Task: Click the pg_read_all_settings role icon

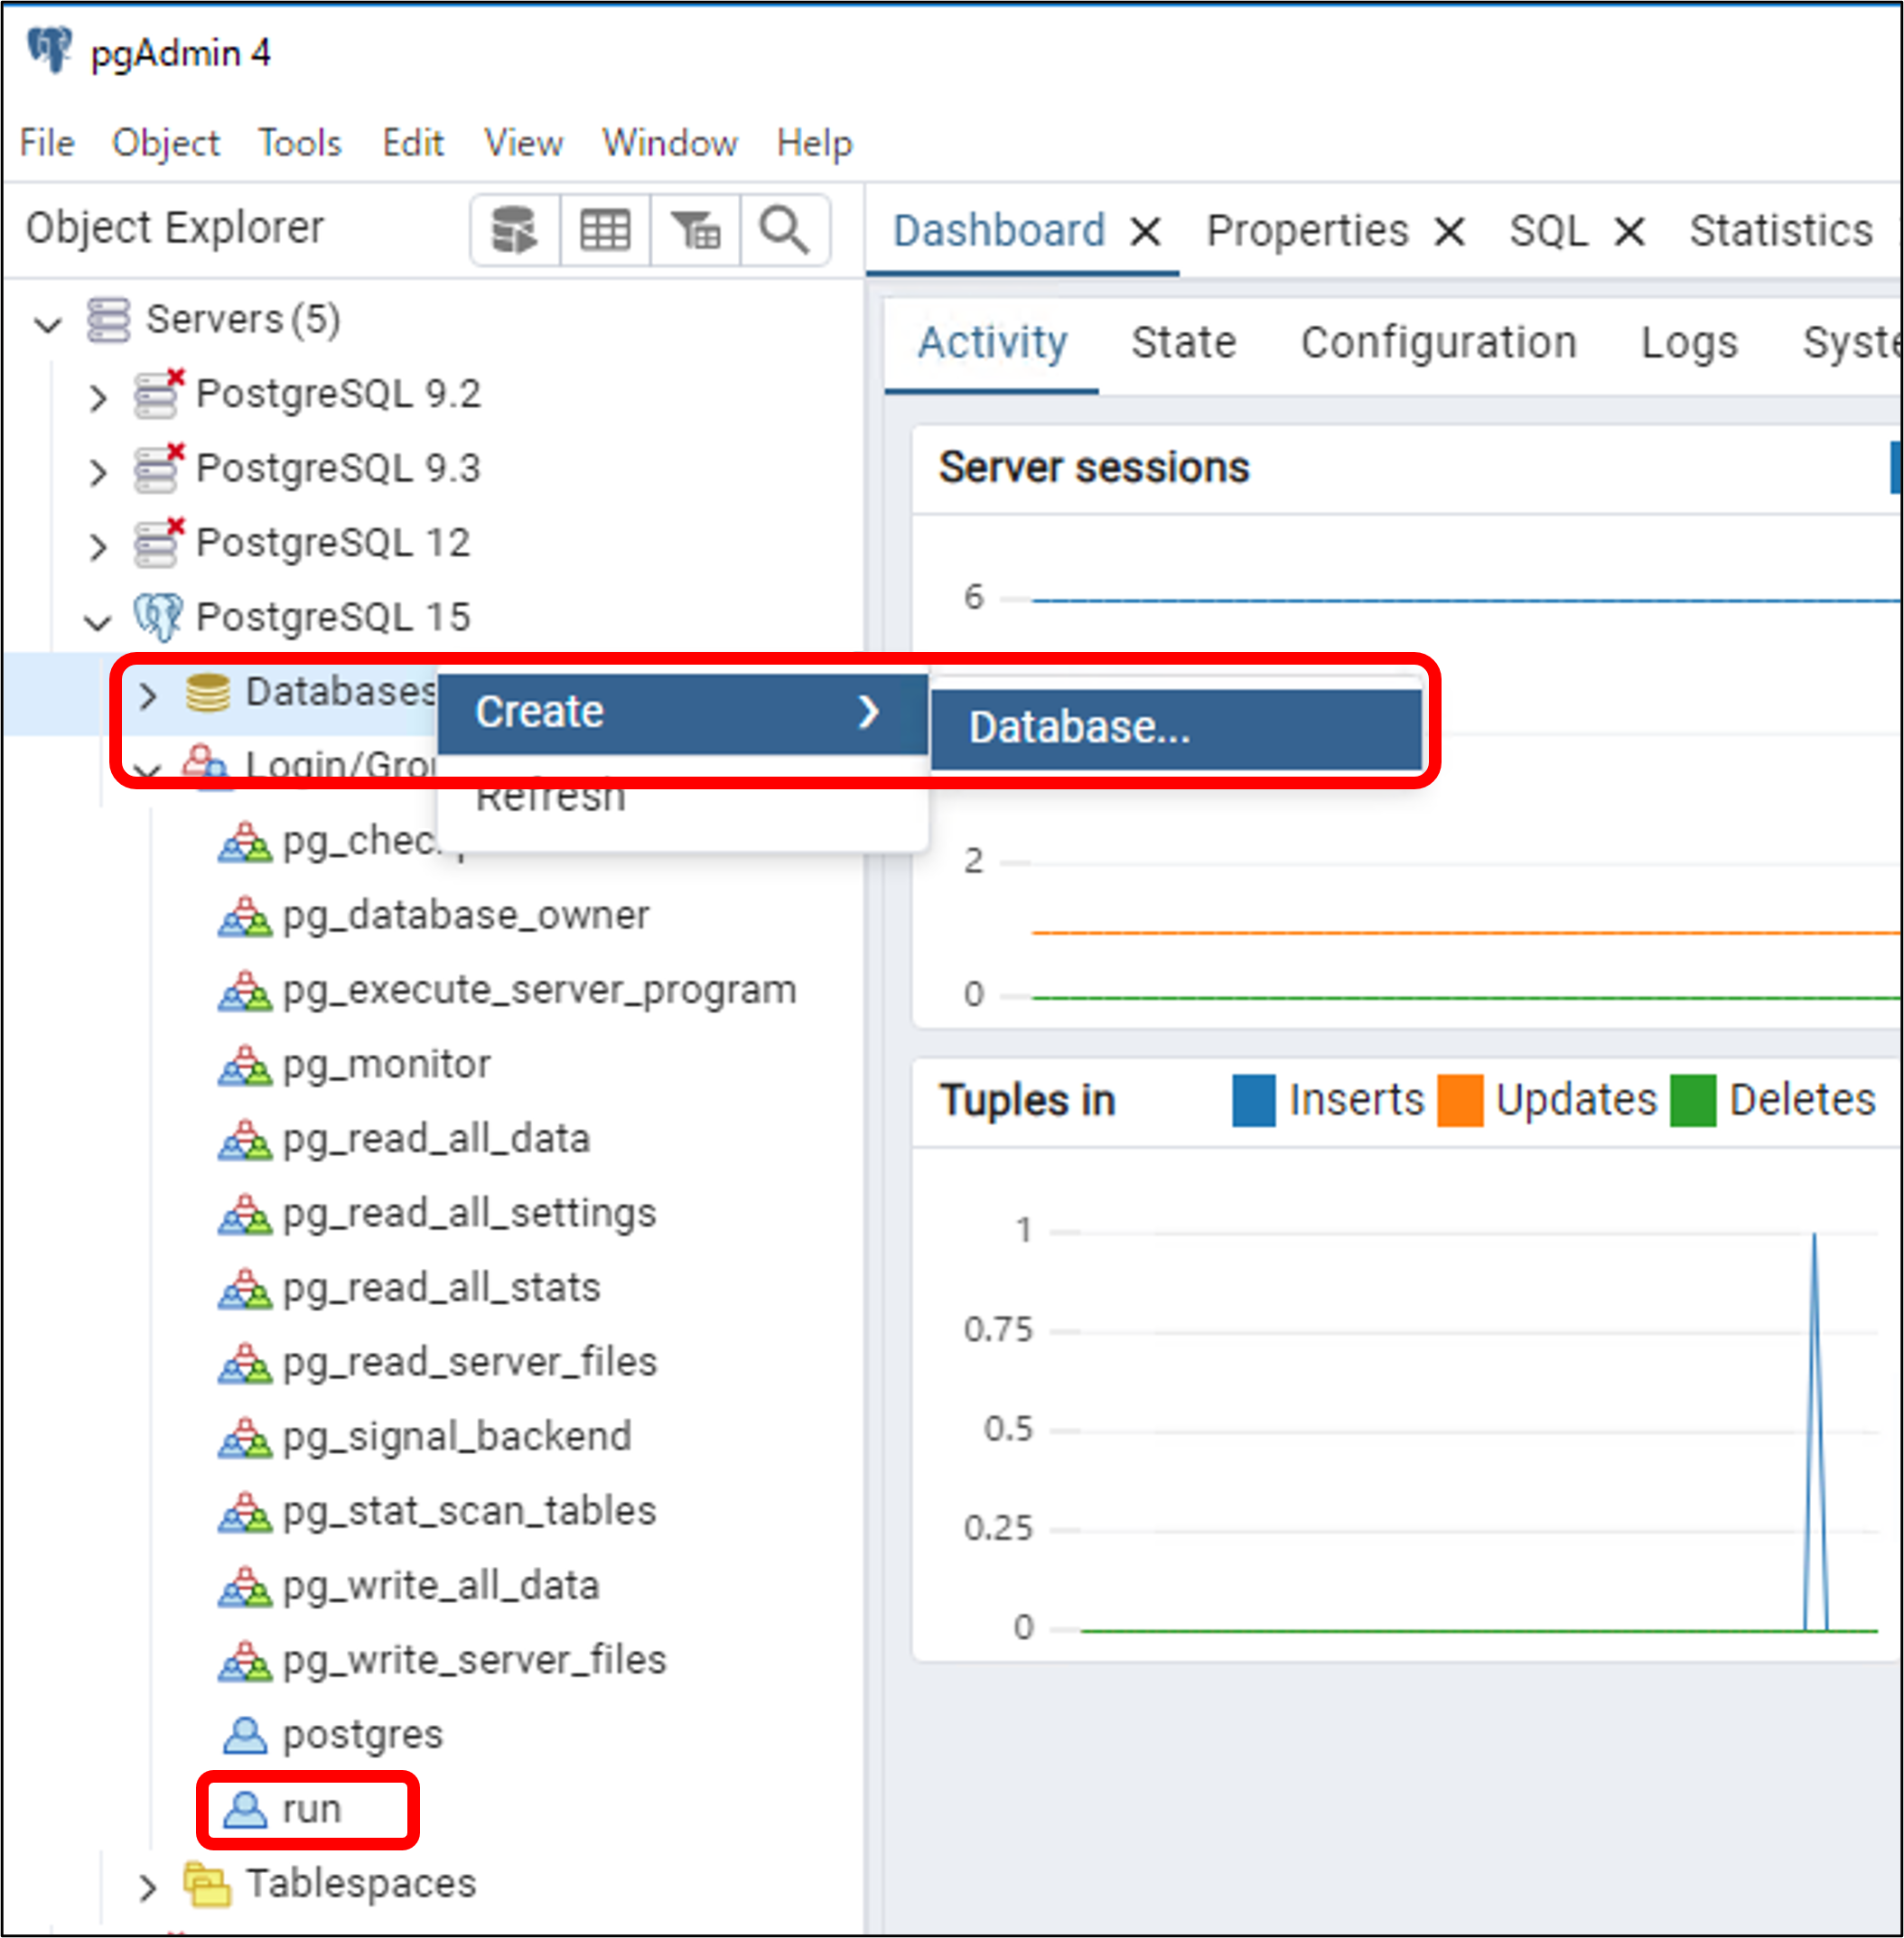Action: pos(245,1214)
